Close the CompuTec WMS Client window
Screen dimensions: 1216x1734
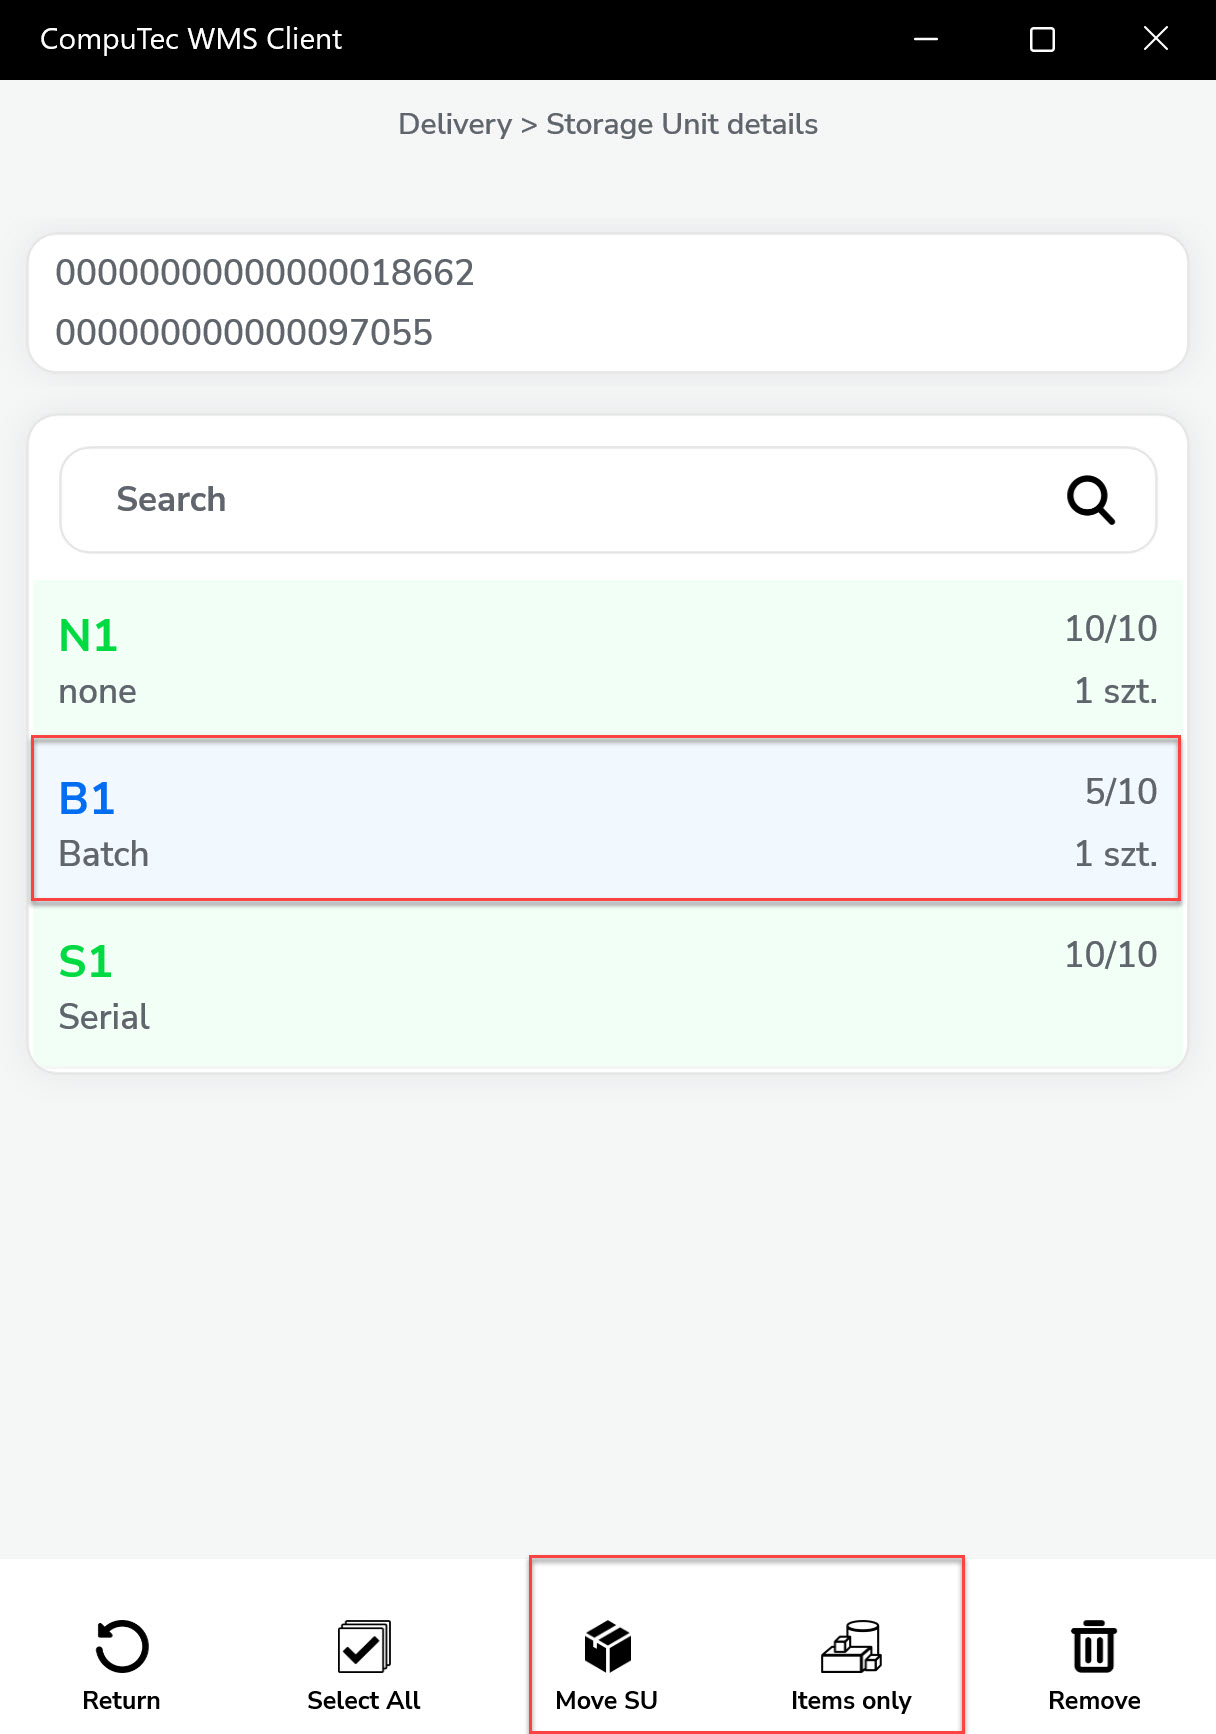tap(1156, 39)
